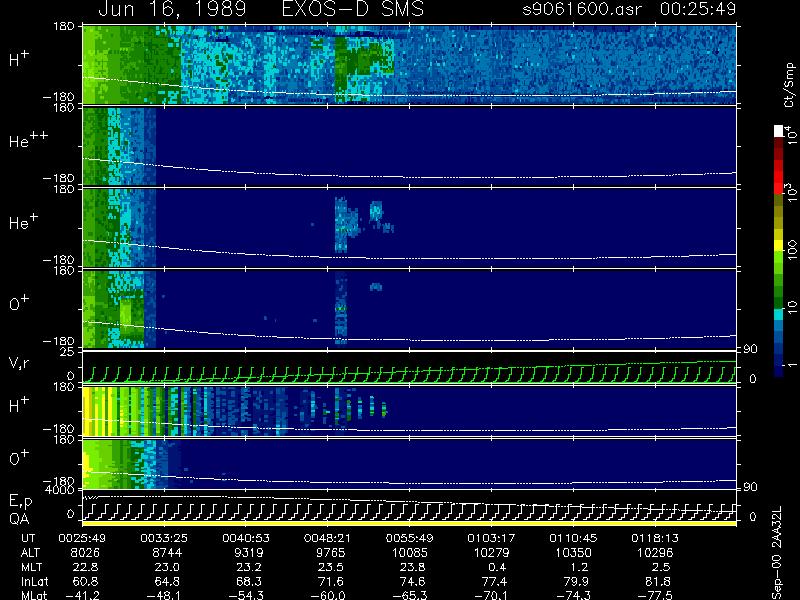Pick the cyan segment of the color bar
The image size is (800, 600).
click(779, 314)
